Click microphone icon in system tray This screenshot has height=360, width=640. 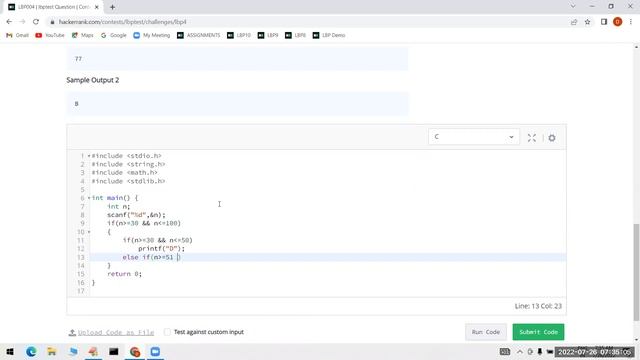pos(540,351)
